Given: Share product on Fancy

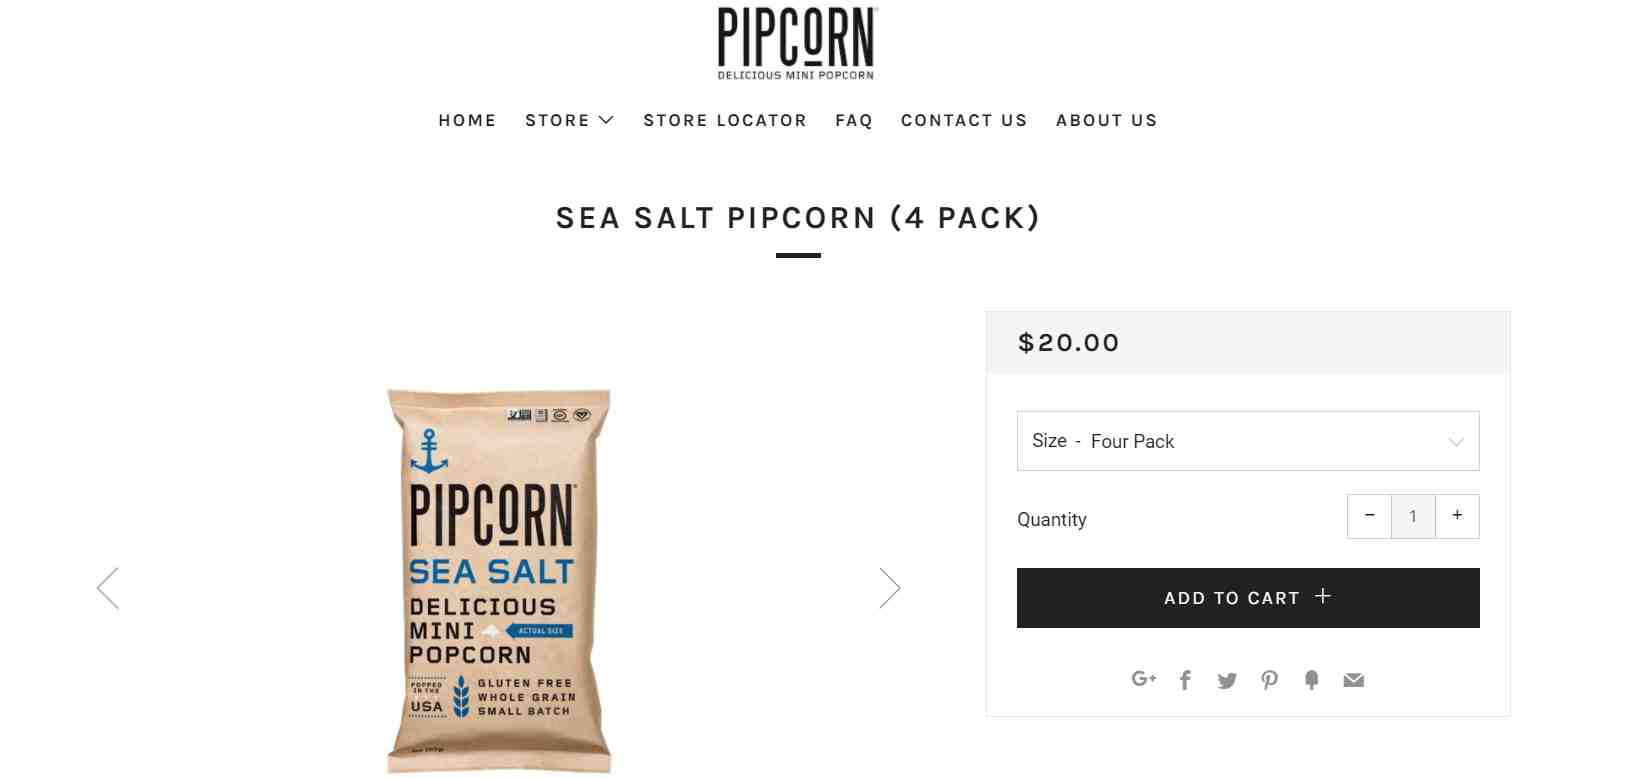Looking at the screenshot, I should (x=1312, y=680).
